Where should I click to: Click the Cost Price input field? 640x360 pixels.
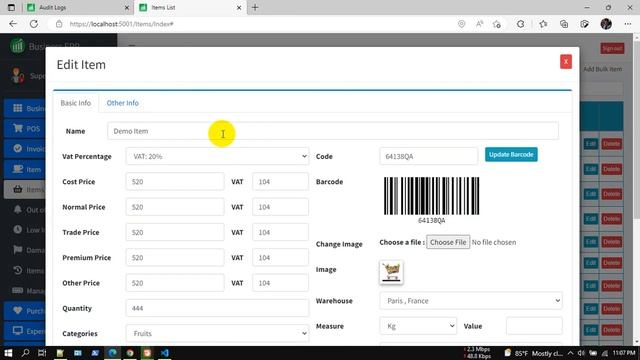pyautogui.click(x=175, y=182)
